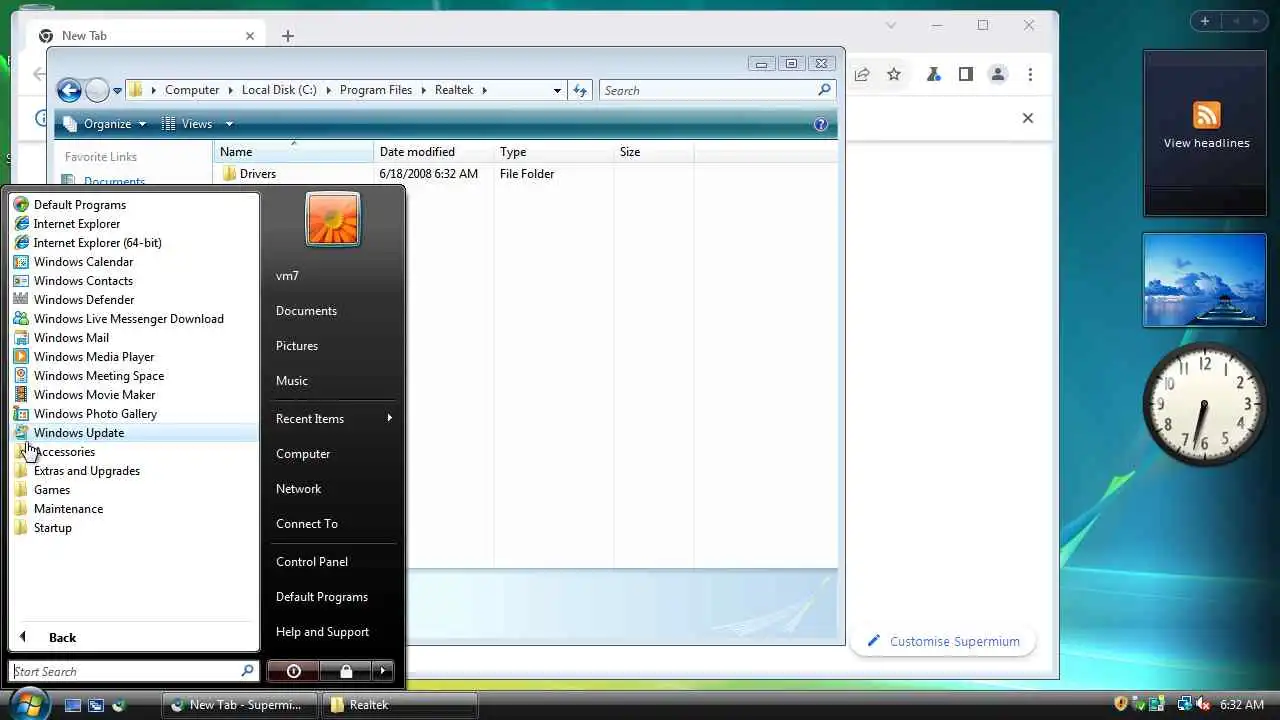
Task: Select Program Files in address breadcrumb
Action: pos(376,90)
